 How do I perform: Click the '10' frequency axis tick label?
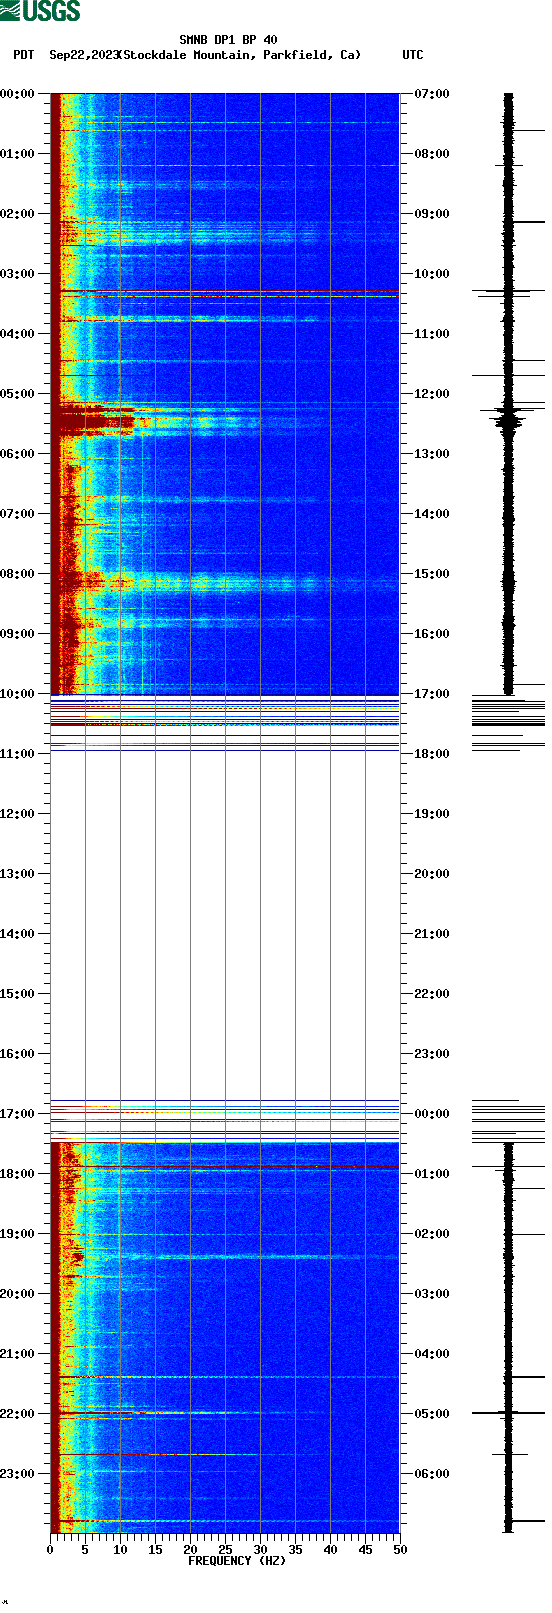point(120,1550)
